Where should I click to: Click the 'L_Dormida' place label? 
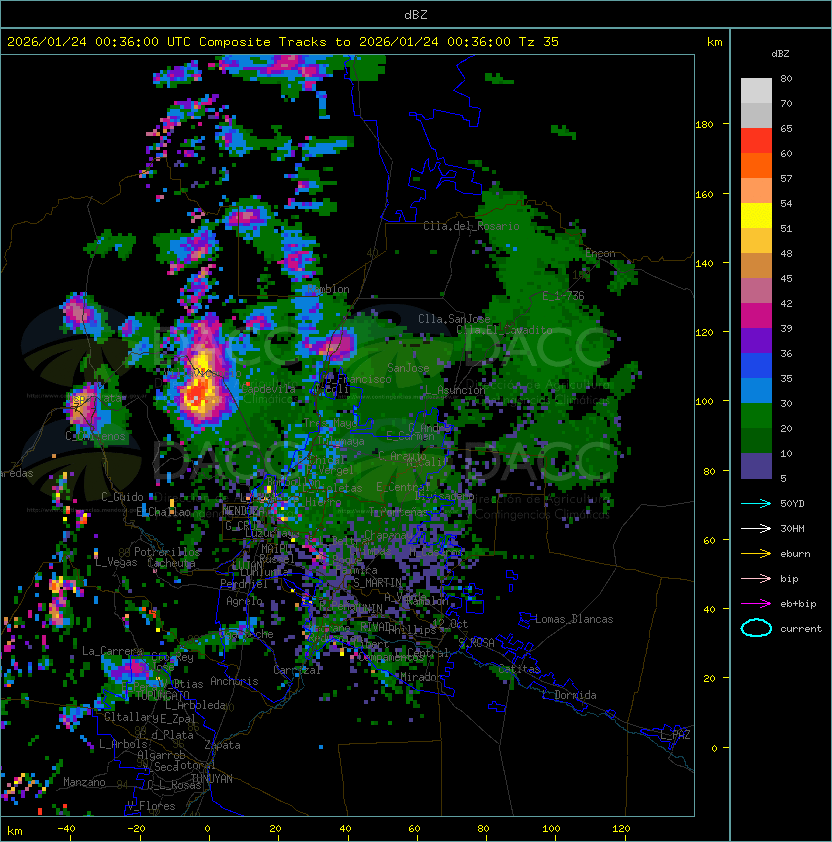click(569, 695)
